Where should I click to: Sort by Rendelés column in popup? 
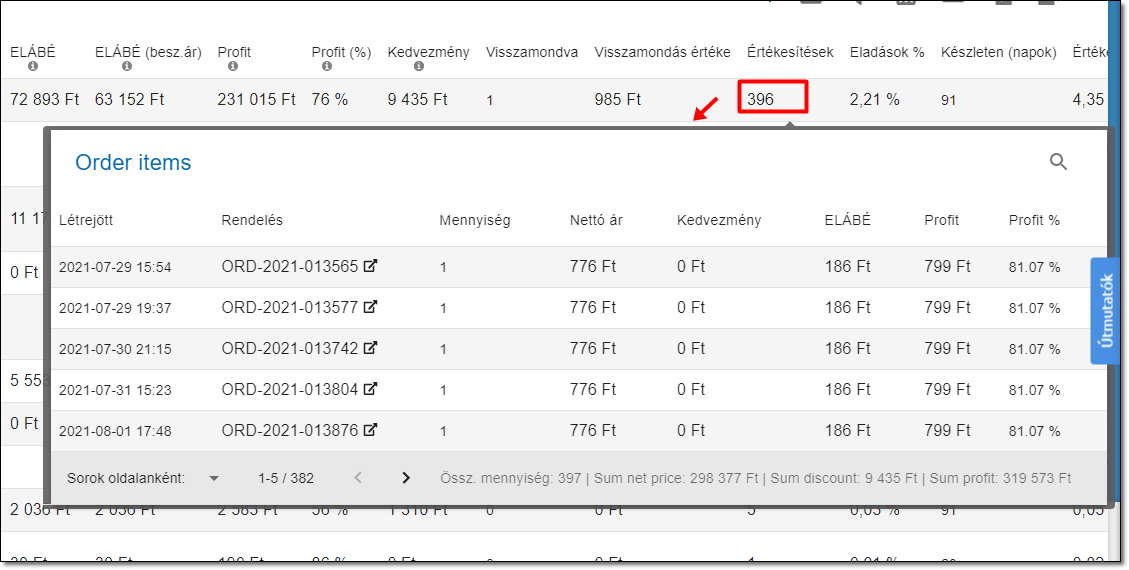pos(252,220)
